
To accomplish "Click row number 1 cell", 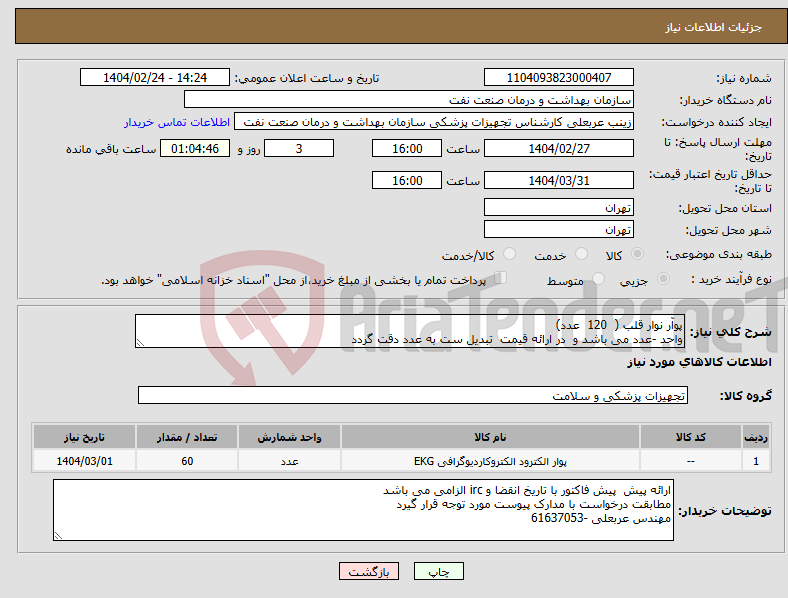I will click(x=756, y=461).
